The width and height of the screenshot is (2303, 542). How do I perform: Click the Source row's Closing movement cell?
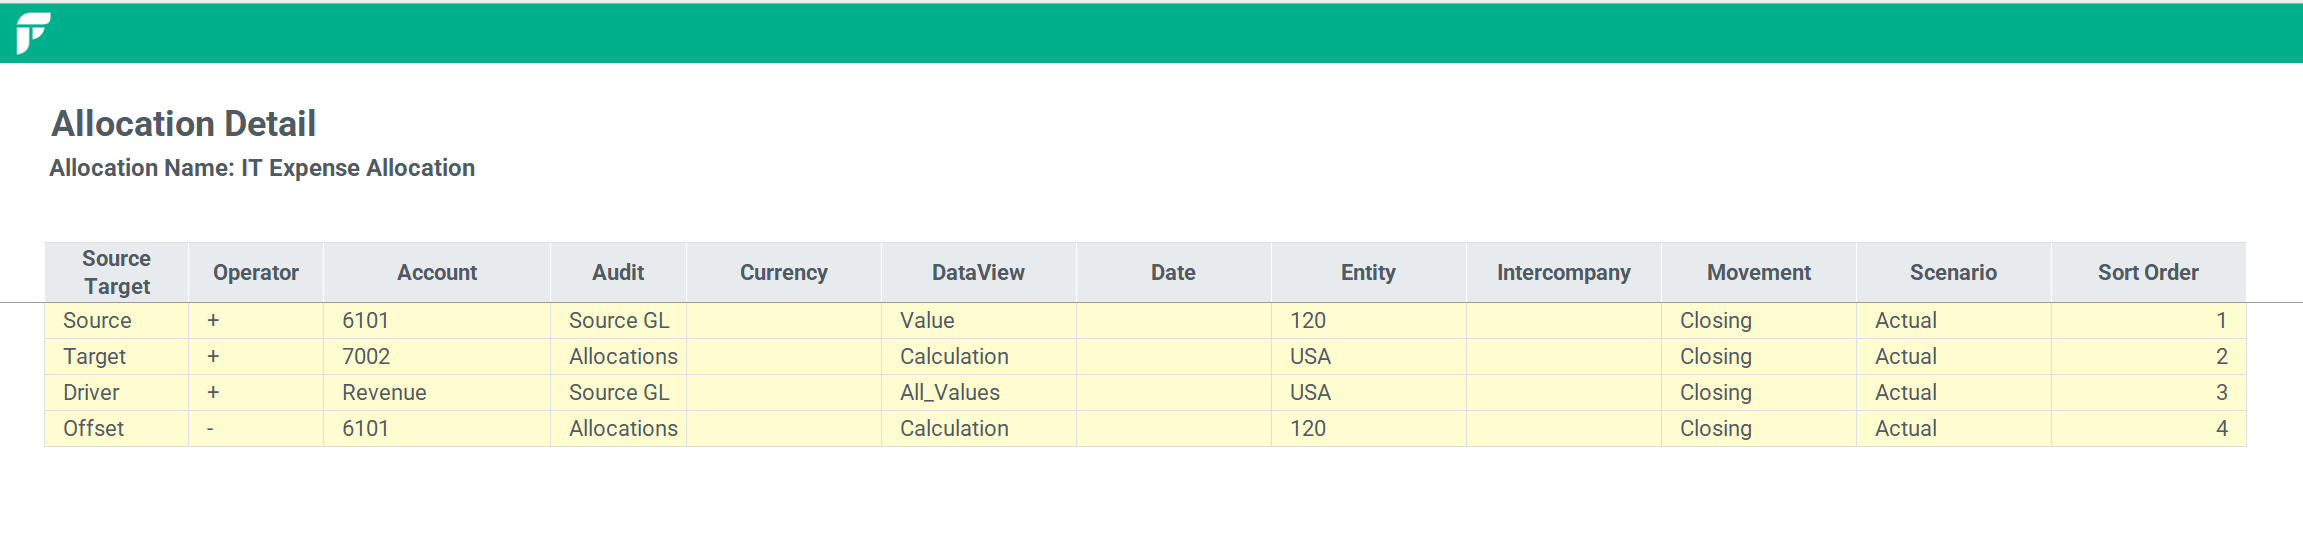pyautogui.click(x=1759, y=321)
